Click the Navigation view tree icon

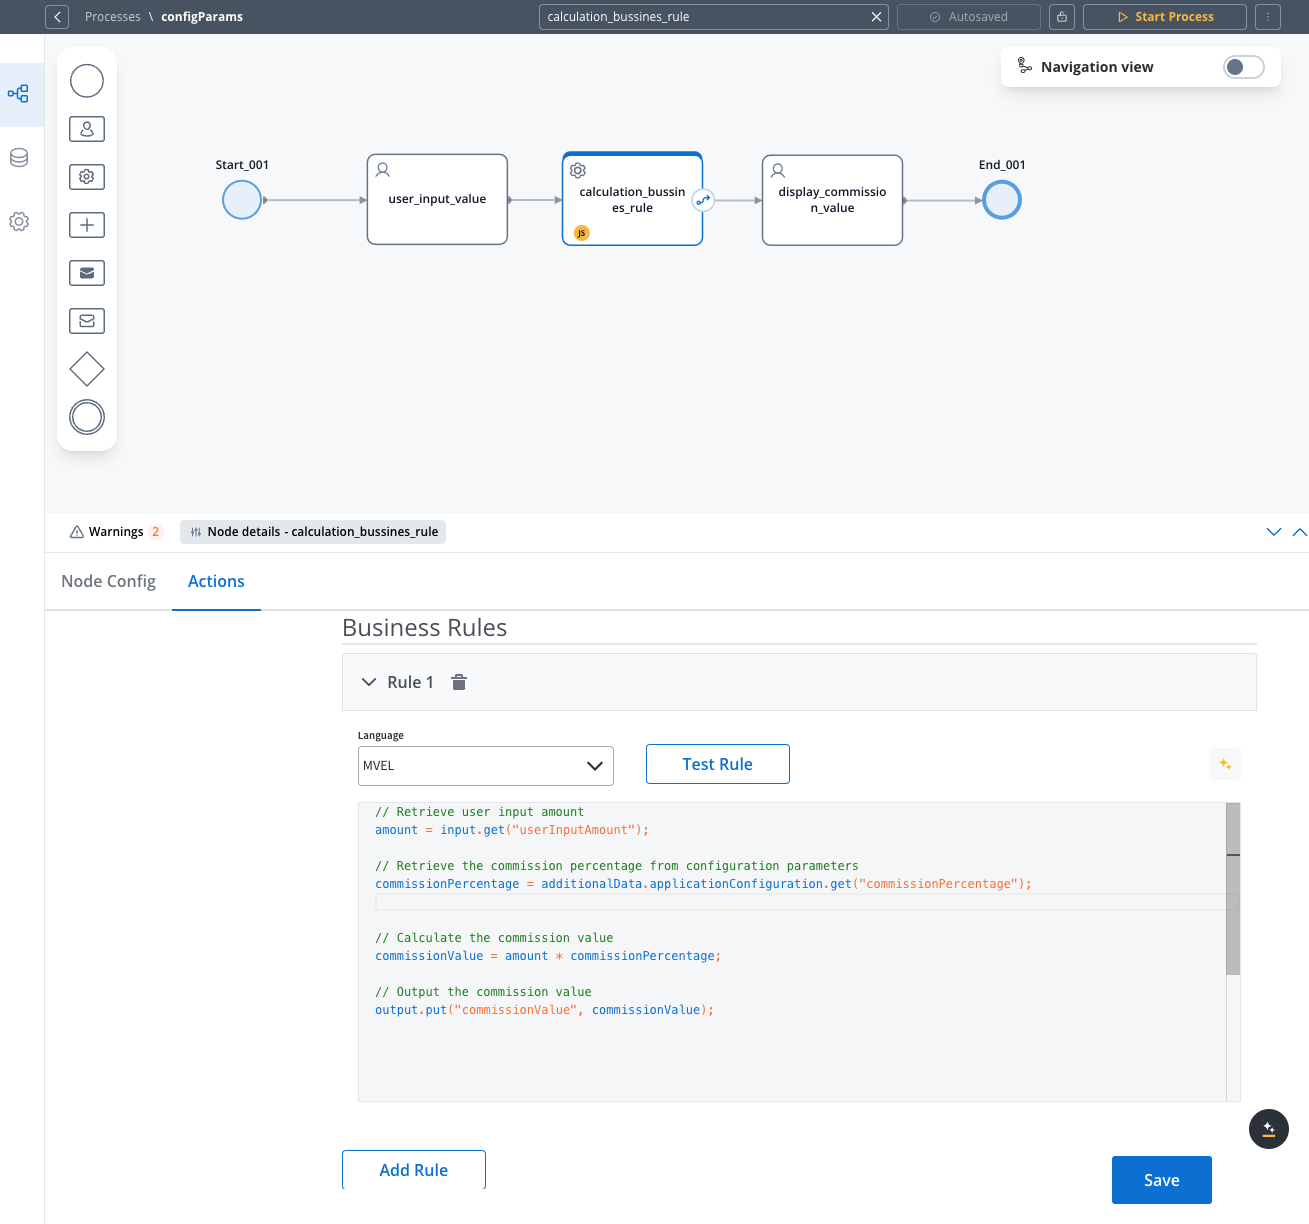[1024, 66]
